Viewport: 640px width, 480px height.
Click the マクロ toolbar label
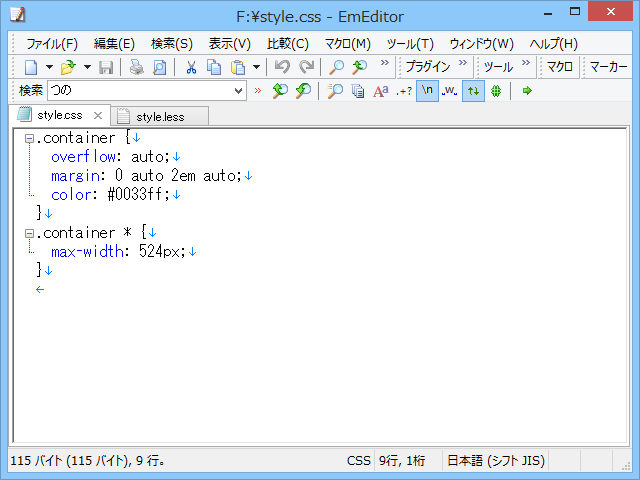tap(560, 67)
